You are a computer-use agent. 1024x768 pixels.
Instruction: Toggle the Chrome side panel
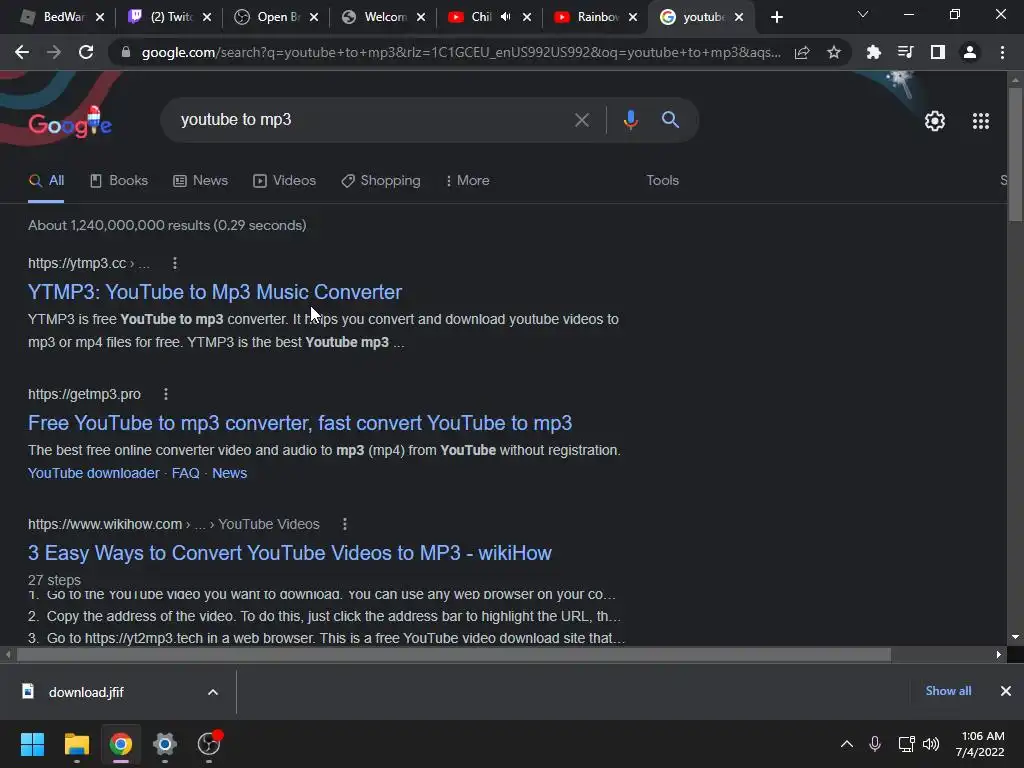tap(938, 52)
